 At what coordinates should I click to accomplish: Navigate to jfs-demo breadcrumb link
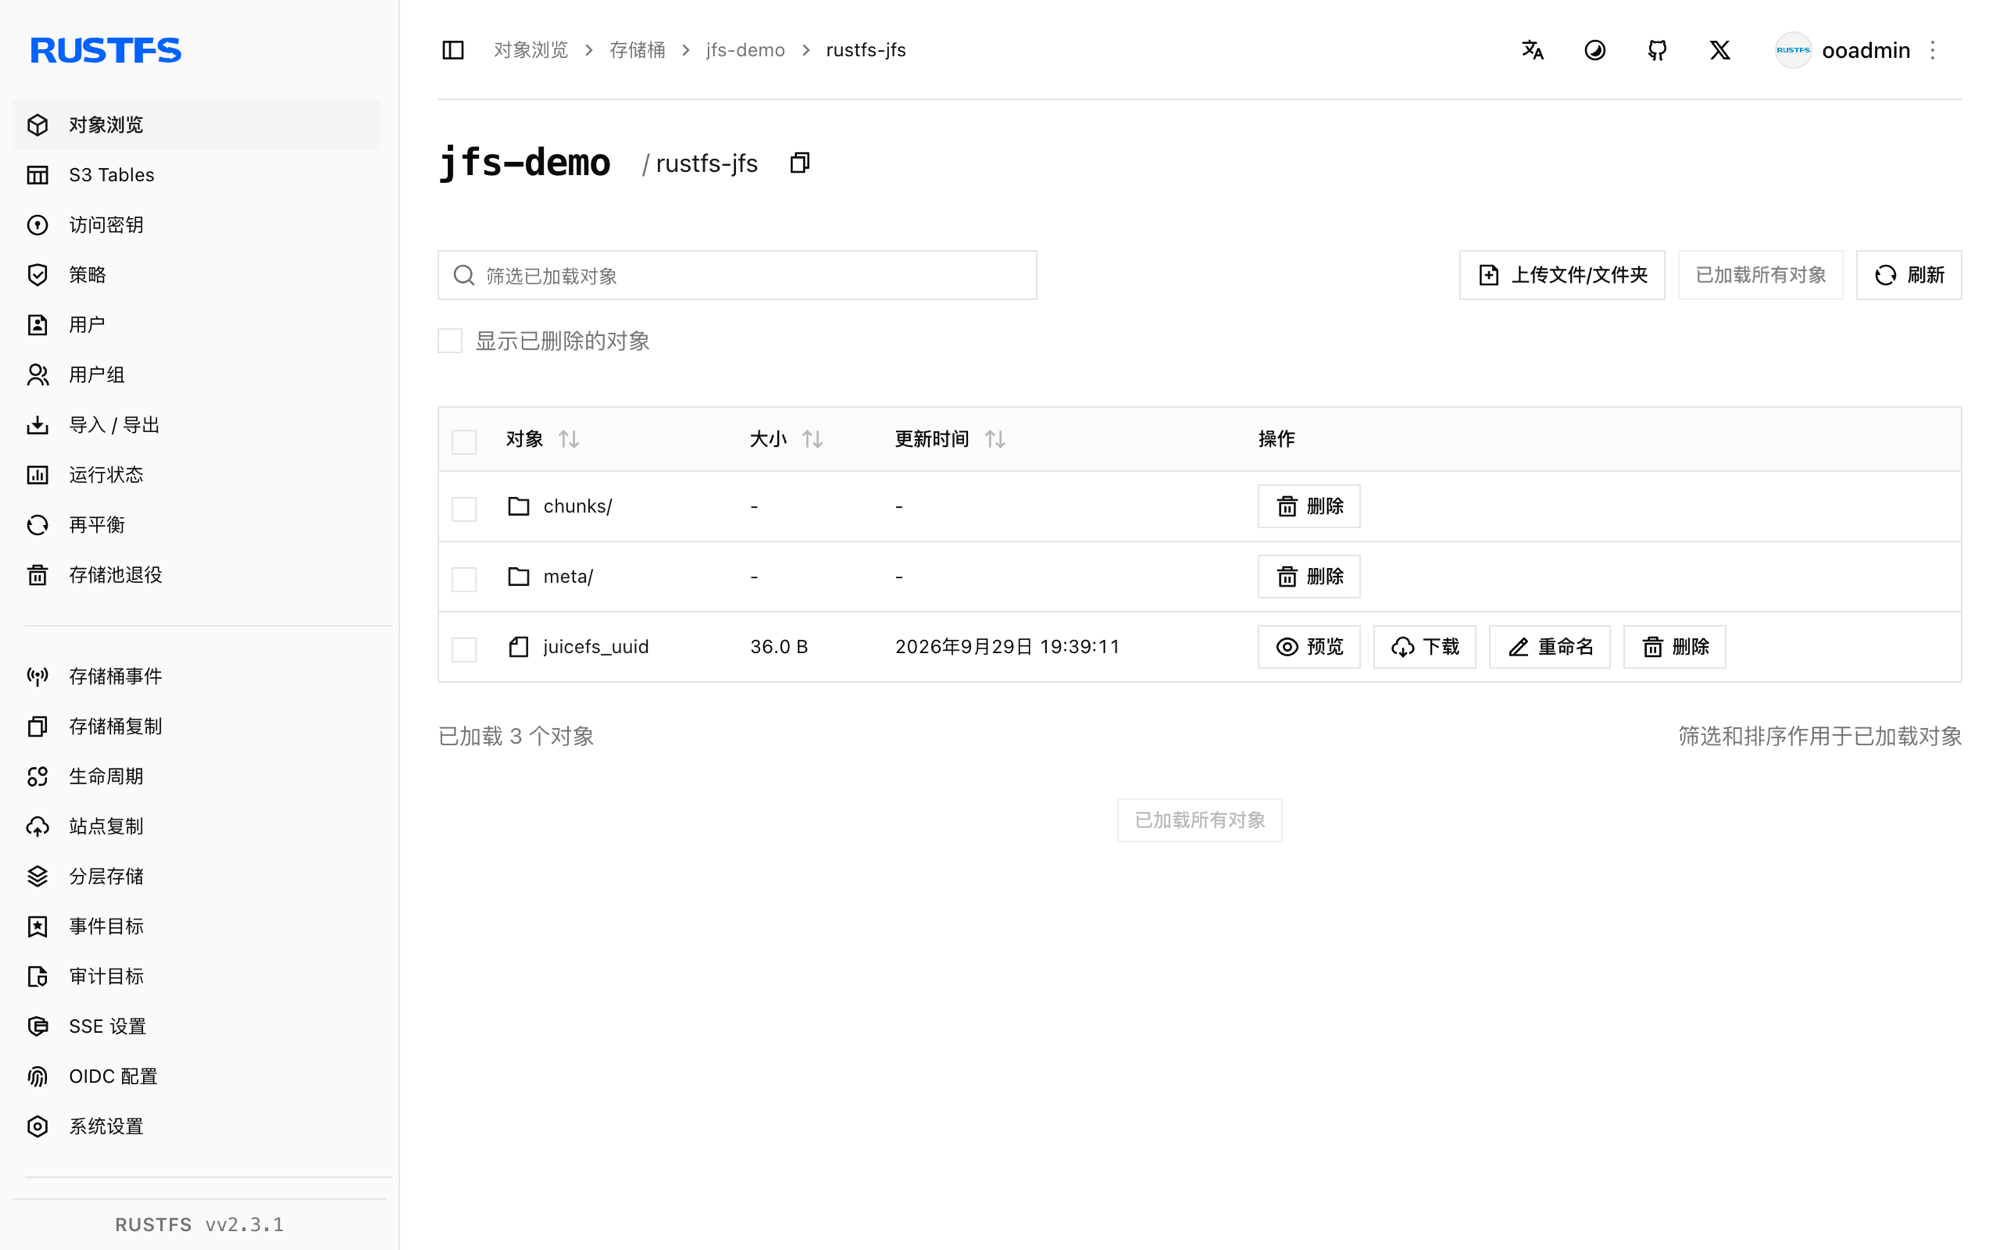pyautogui.click(x=745, y=50)
